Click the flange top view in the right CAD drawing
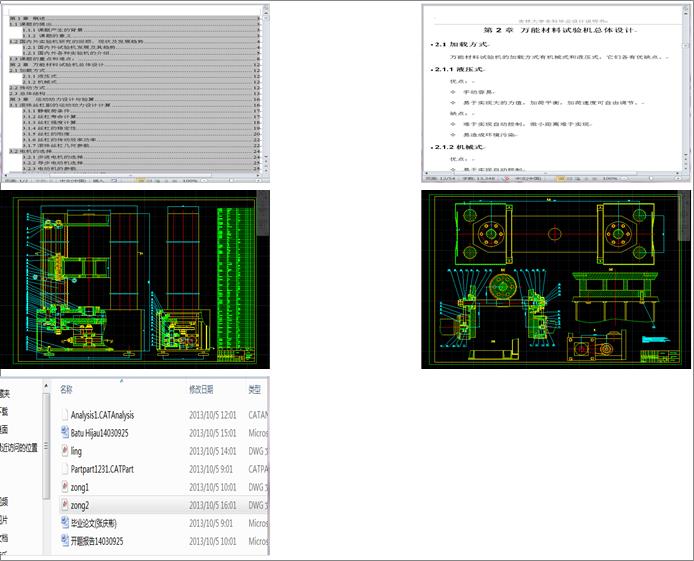The height and width of the screenshot is (561, 694). 555,233
